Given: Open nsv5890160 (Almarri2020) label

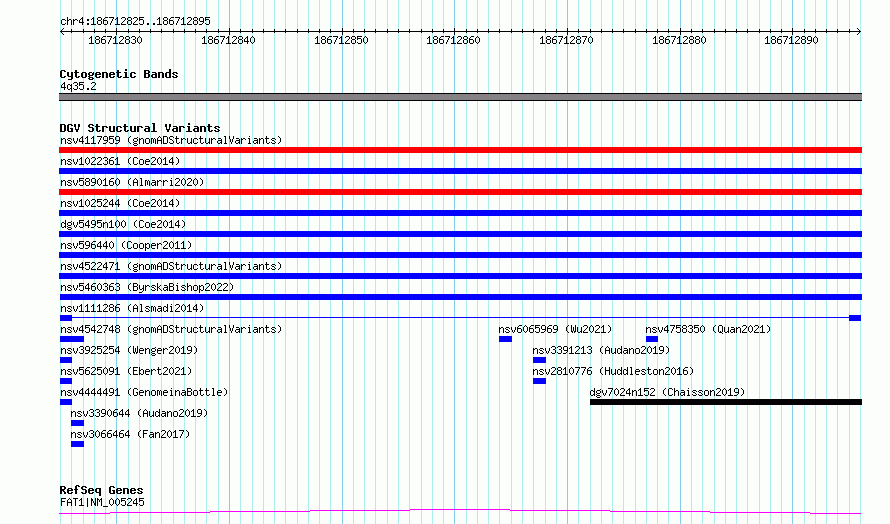Looking at the screenshot, I should [x=132, y=182].
